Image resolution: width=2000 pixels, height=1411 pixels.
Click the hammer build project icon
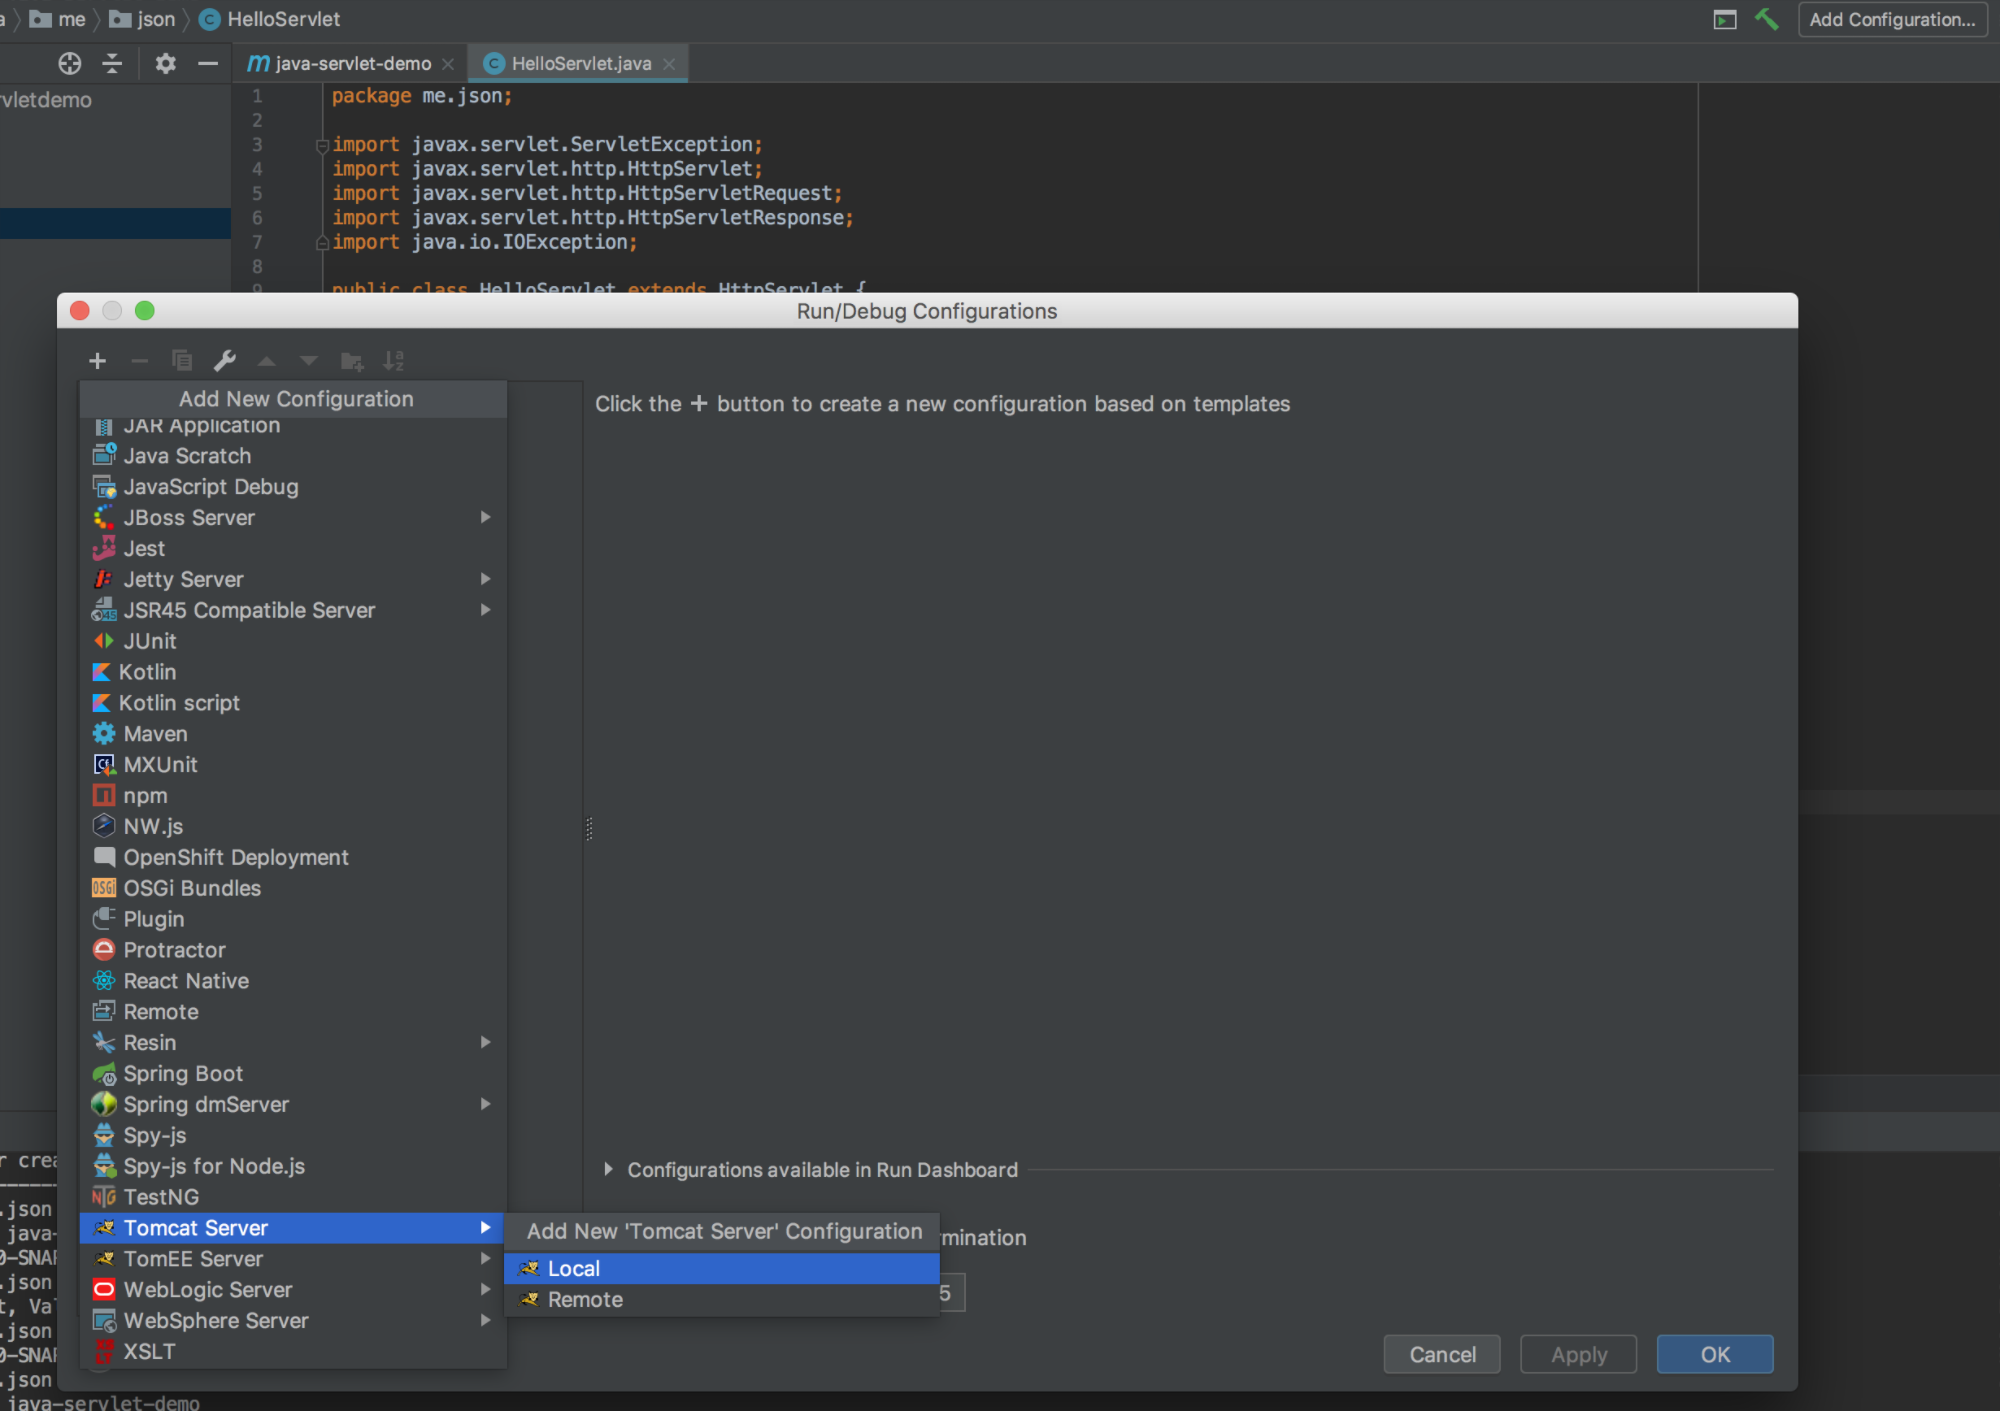click(x=1766, y=19)
